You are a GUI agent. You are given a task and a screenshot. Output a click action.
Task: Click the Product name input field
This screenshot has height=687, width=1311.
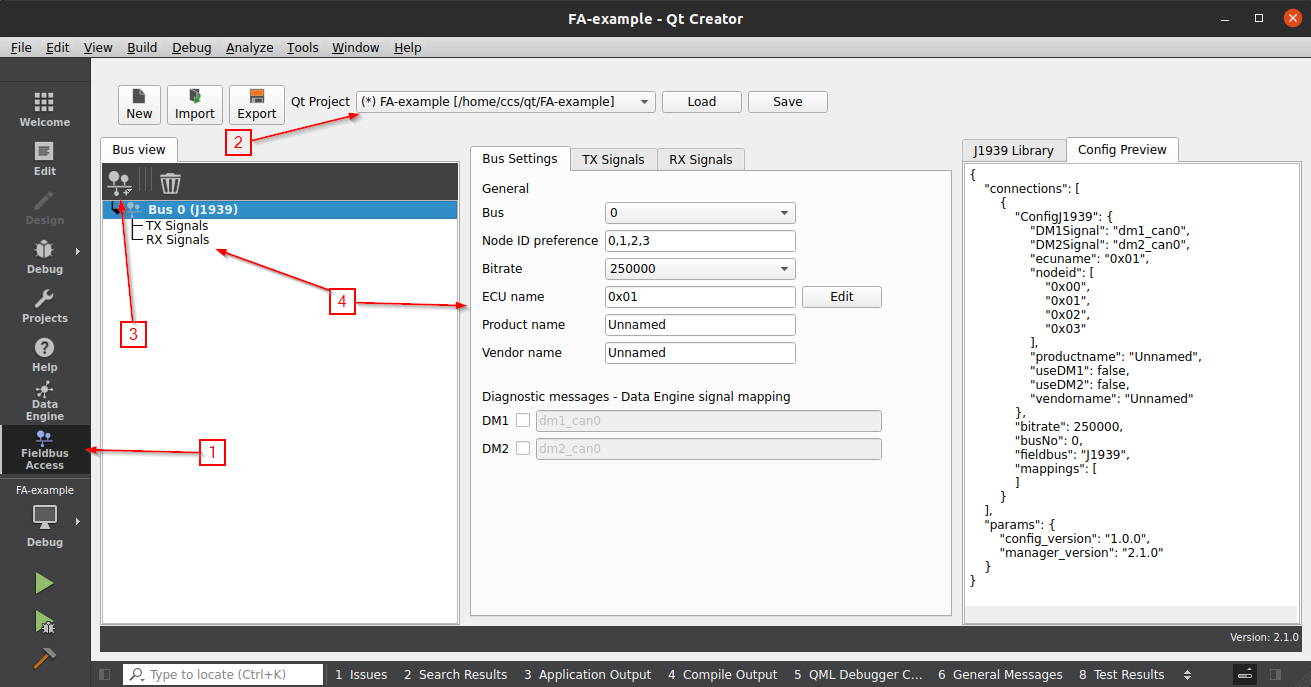pyautogui.click(x=700, y=325)
